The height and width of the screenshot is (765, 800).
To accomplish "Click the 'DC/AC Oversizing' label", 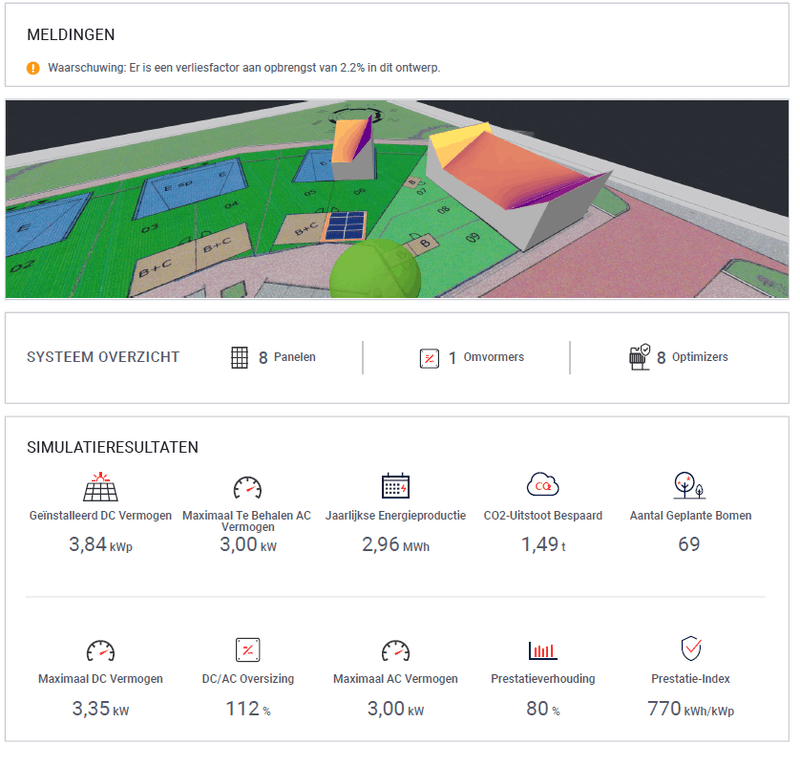I will 248,679.
